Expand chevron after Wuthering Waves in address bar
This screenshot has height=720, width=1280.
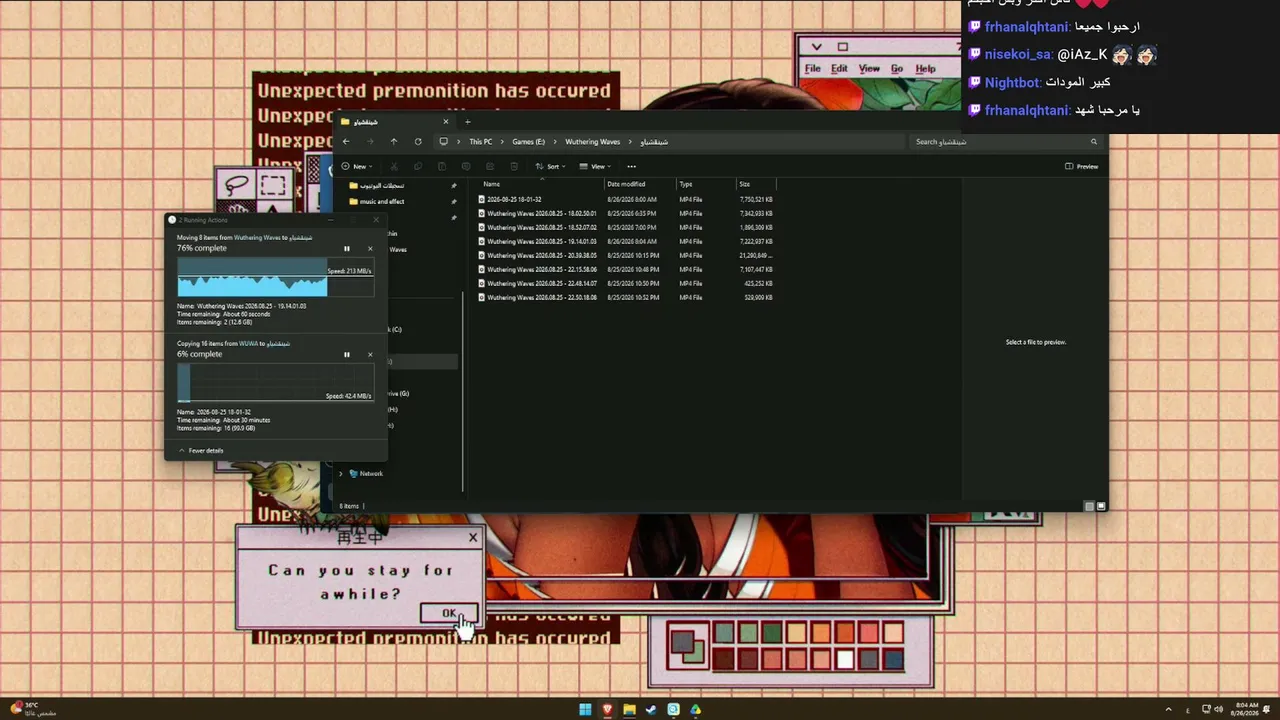click(631, 142)
